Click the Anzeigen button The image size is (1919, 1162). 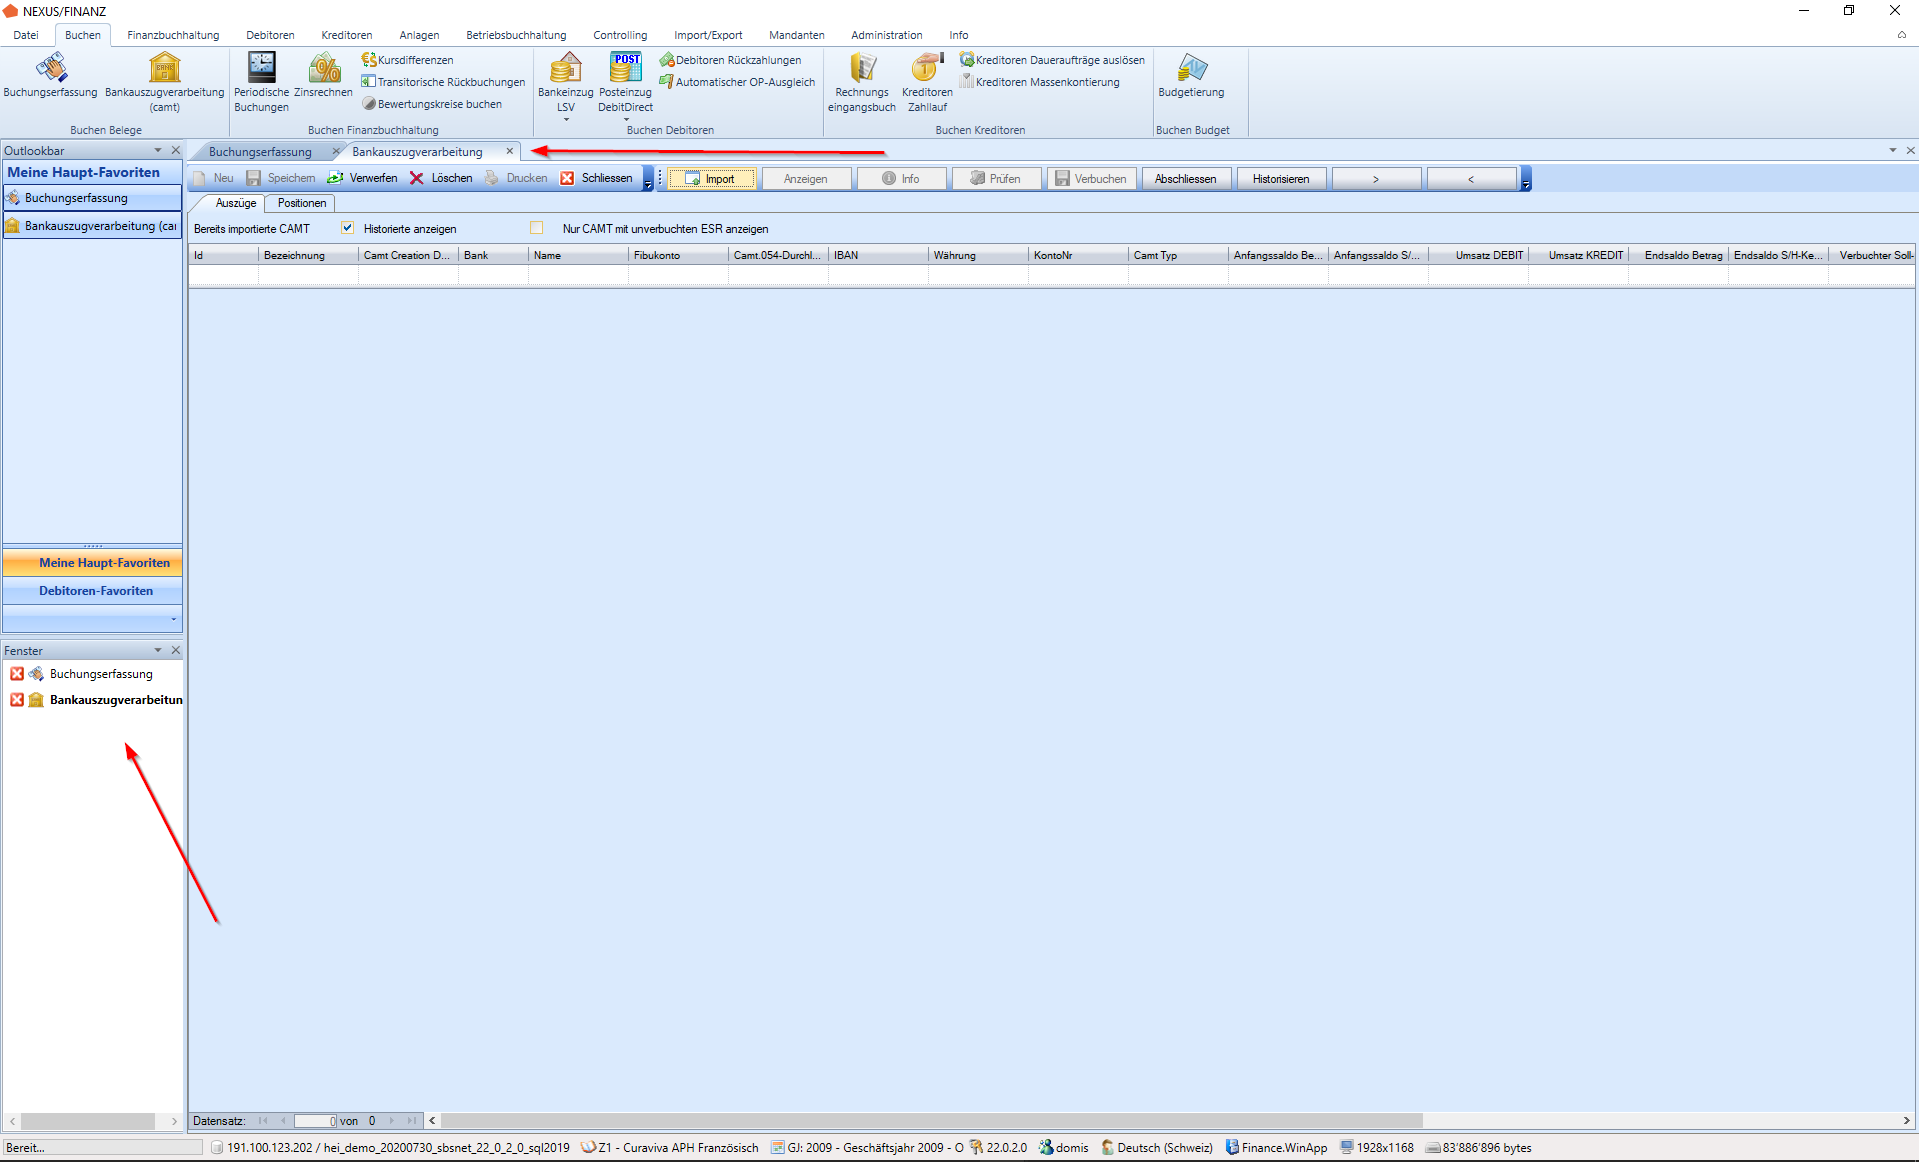pos(806,179)
